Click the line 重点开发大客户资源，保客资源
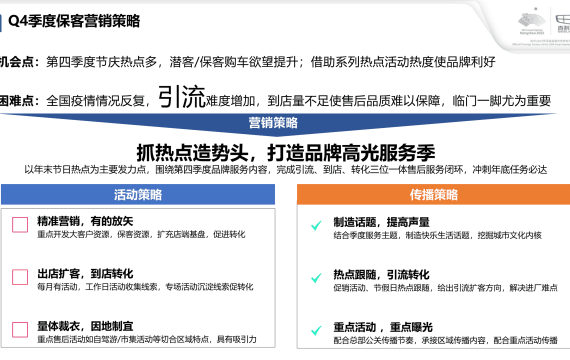The image size is (570, 360). (141, 235)
